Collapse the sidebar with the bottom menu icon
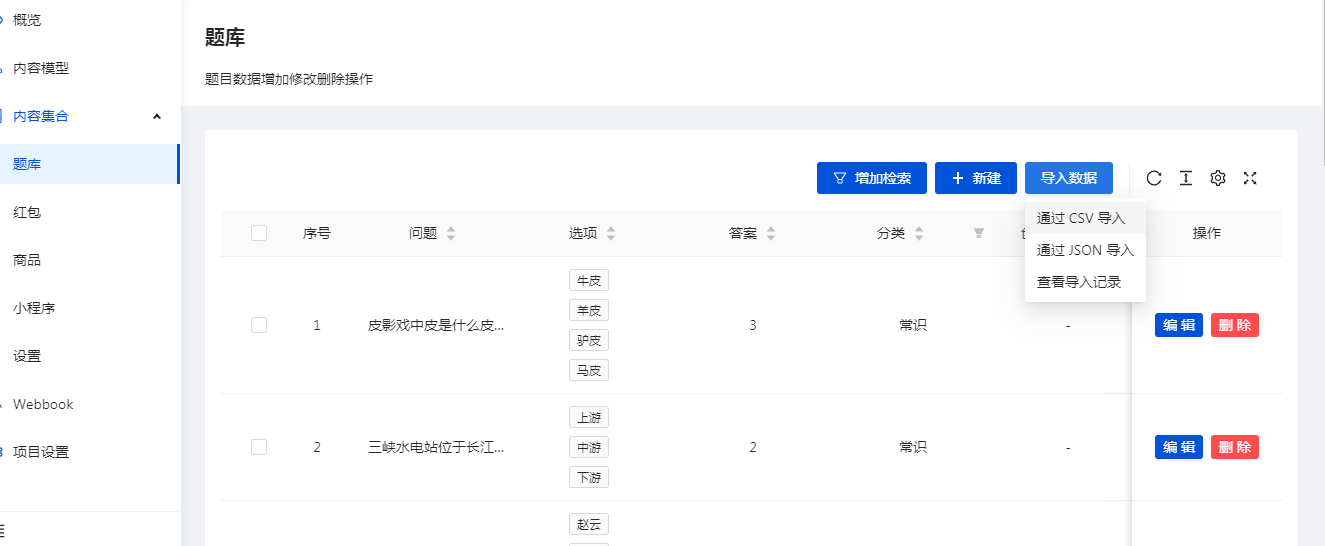This screenshot has width=1325, height=546. [x=2, y=529]
